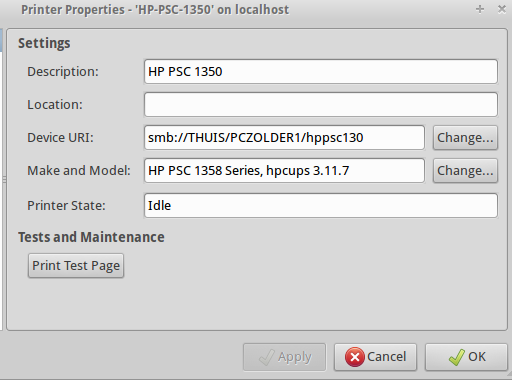Click the Printer State field showing Idle

(x=321, y=205)
